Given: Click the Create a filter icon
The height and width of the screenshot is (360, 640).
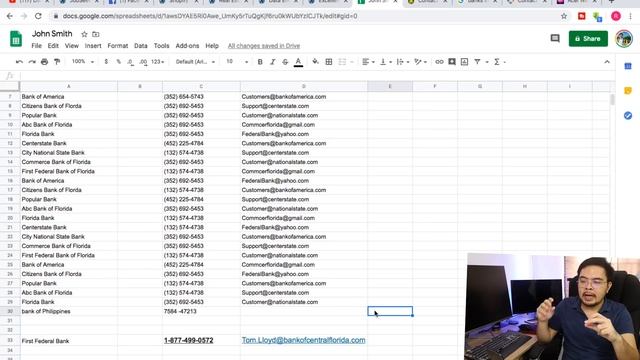Looking at the screenshot, I should pos(477,62).
